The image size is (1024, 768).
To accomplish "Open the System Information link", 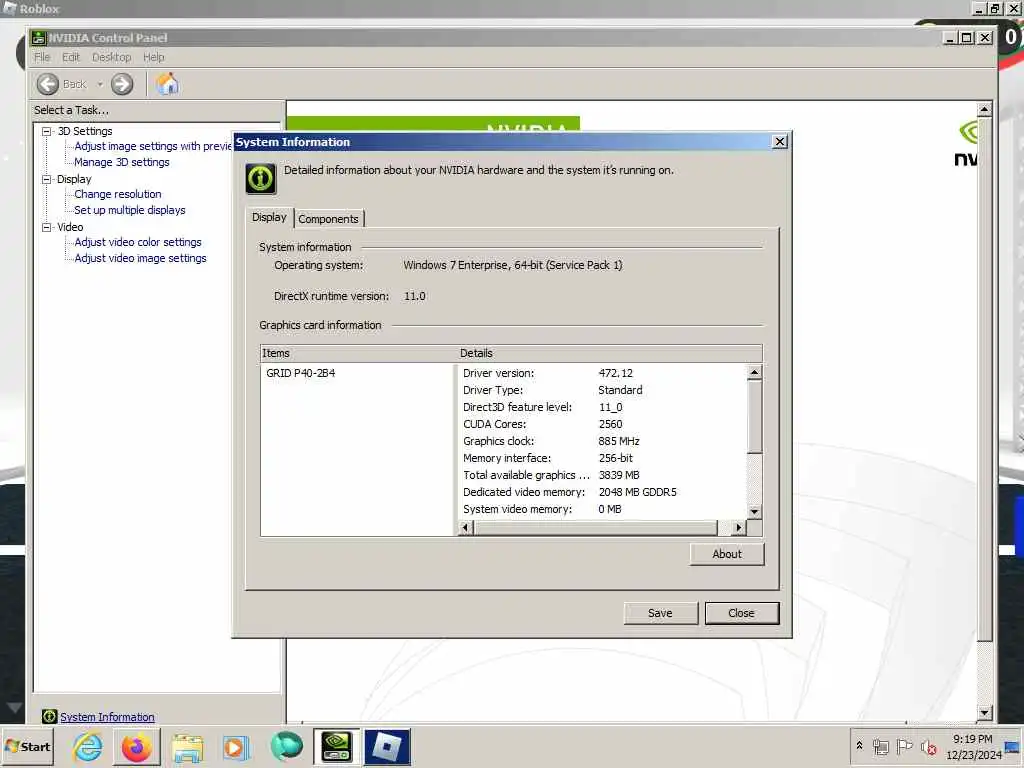I will pos(107,717).
